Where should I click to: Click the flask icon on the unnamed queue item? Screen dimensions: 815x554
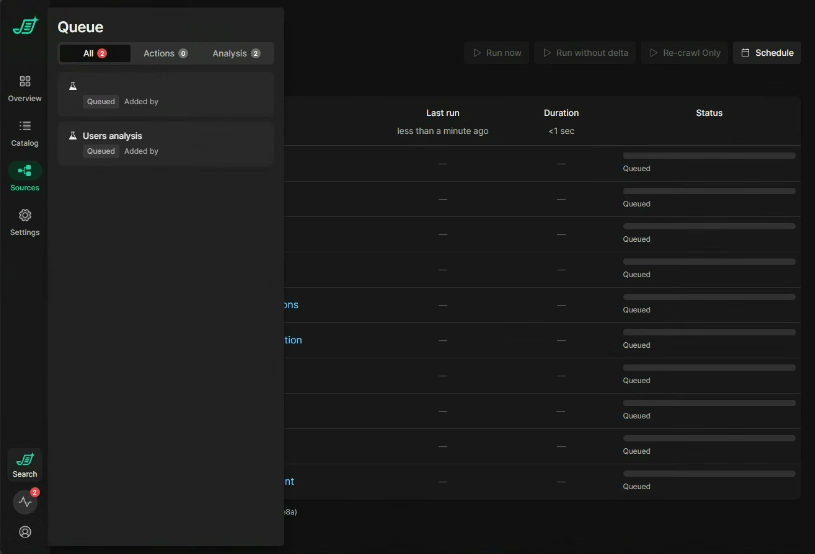click(72, 86)
